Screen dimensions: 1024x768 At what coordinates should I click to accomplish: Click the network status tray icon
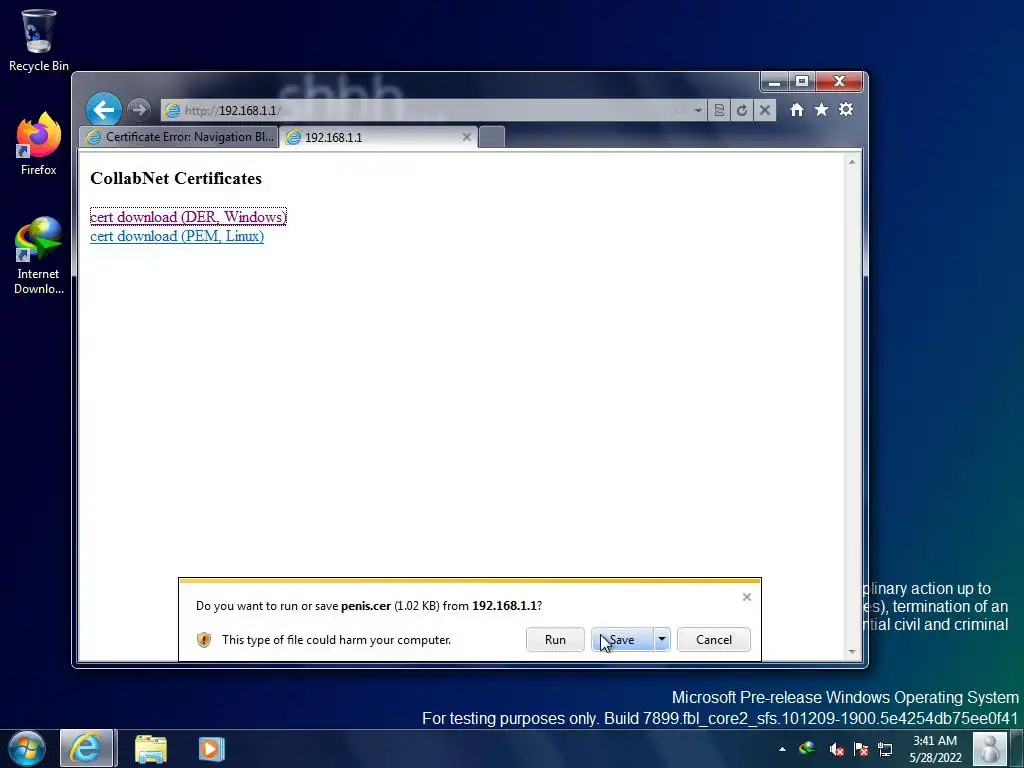pyautogui.click(x=885, y=749)
